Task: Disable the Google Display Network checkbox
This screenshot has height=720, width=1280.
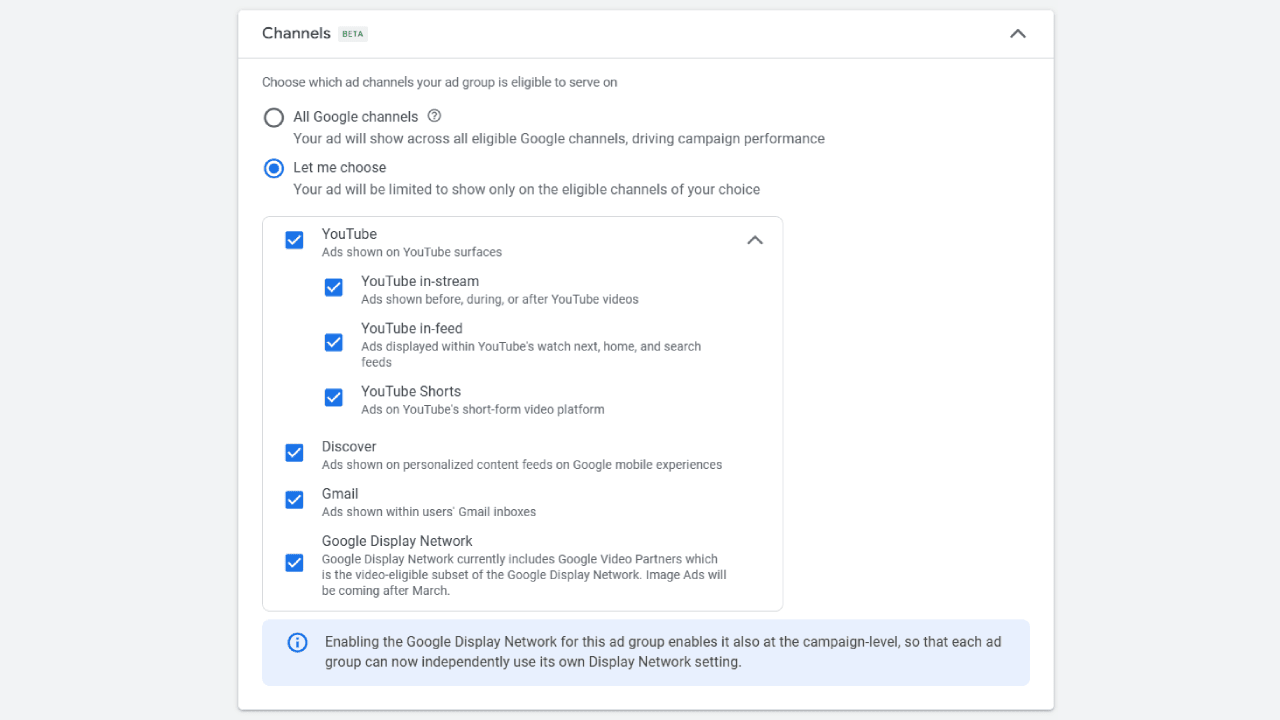Action: coord(294,563)
